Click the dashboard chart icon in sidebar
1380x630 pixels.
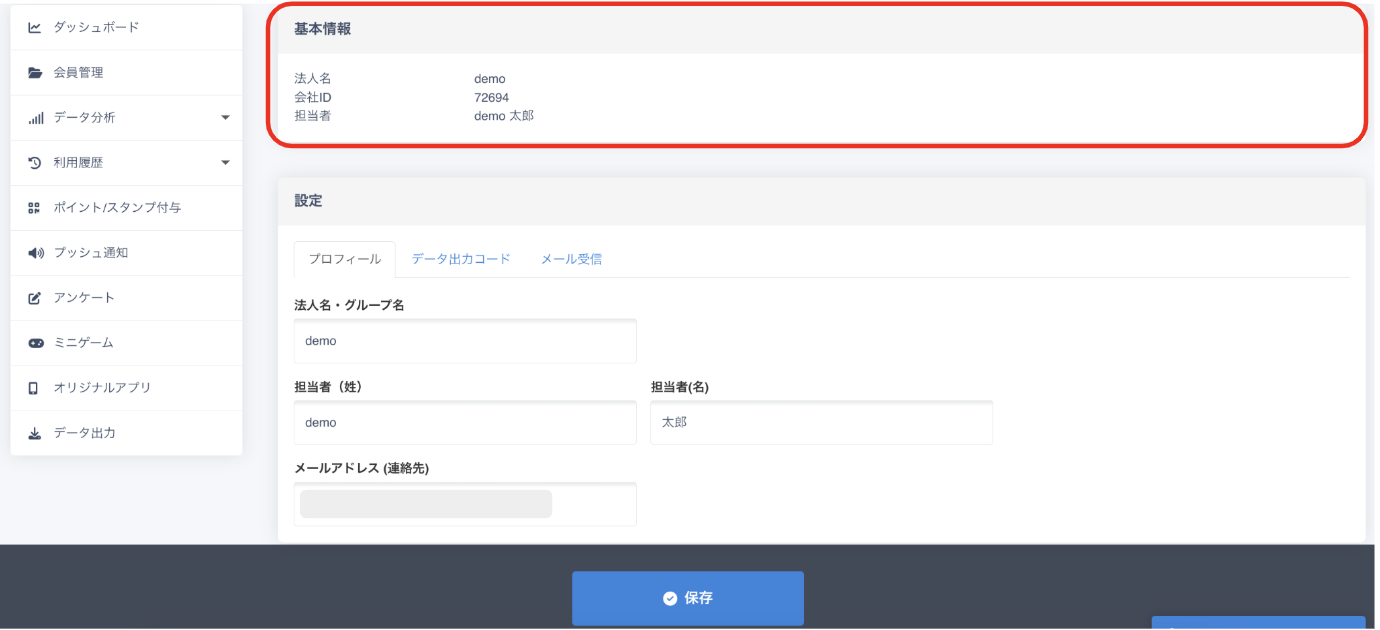35,28
